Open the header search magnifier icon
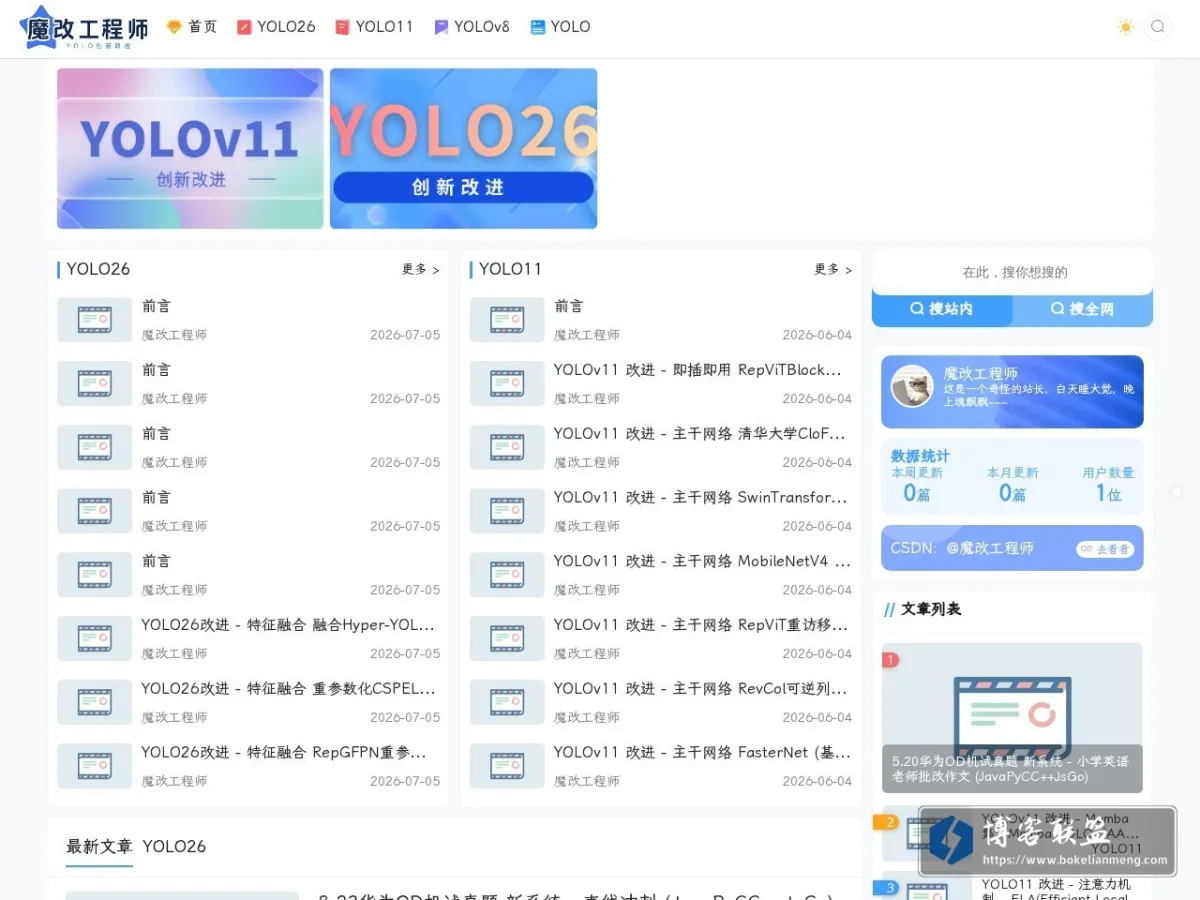The height and width of the screenshot is (900, 1200). point(1157,27)
